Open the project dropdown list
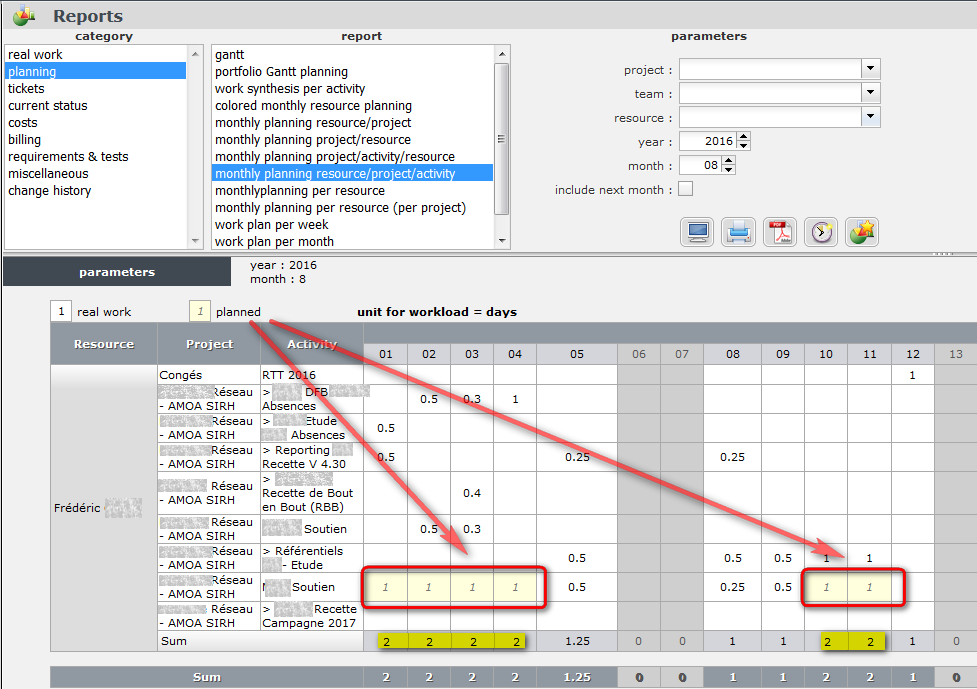The height and width of the screenshot is (689, 977). [x=871, y=69]
